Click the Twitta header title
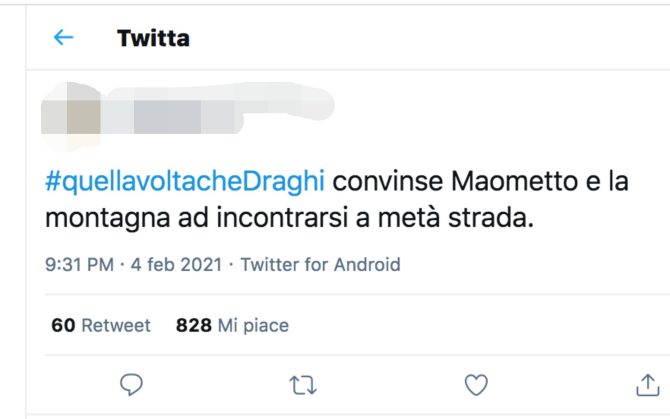The image size is (670, 419). coord(153,39)
